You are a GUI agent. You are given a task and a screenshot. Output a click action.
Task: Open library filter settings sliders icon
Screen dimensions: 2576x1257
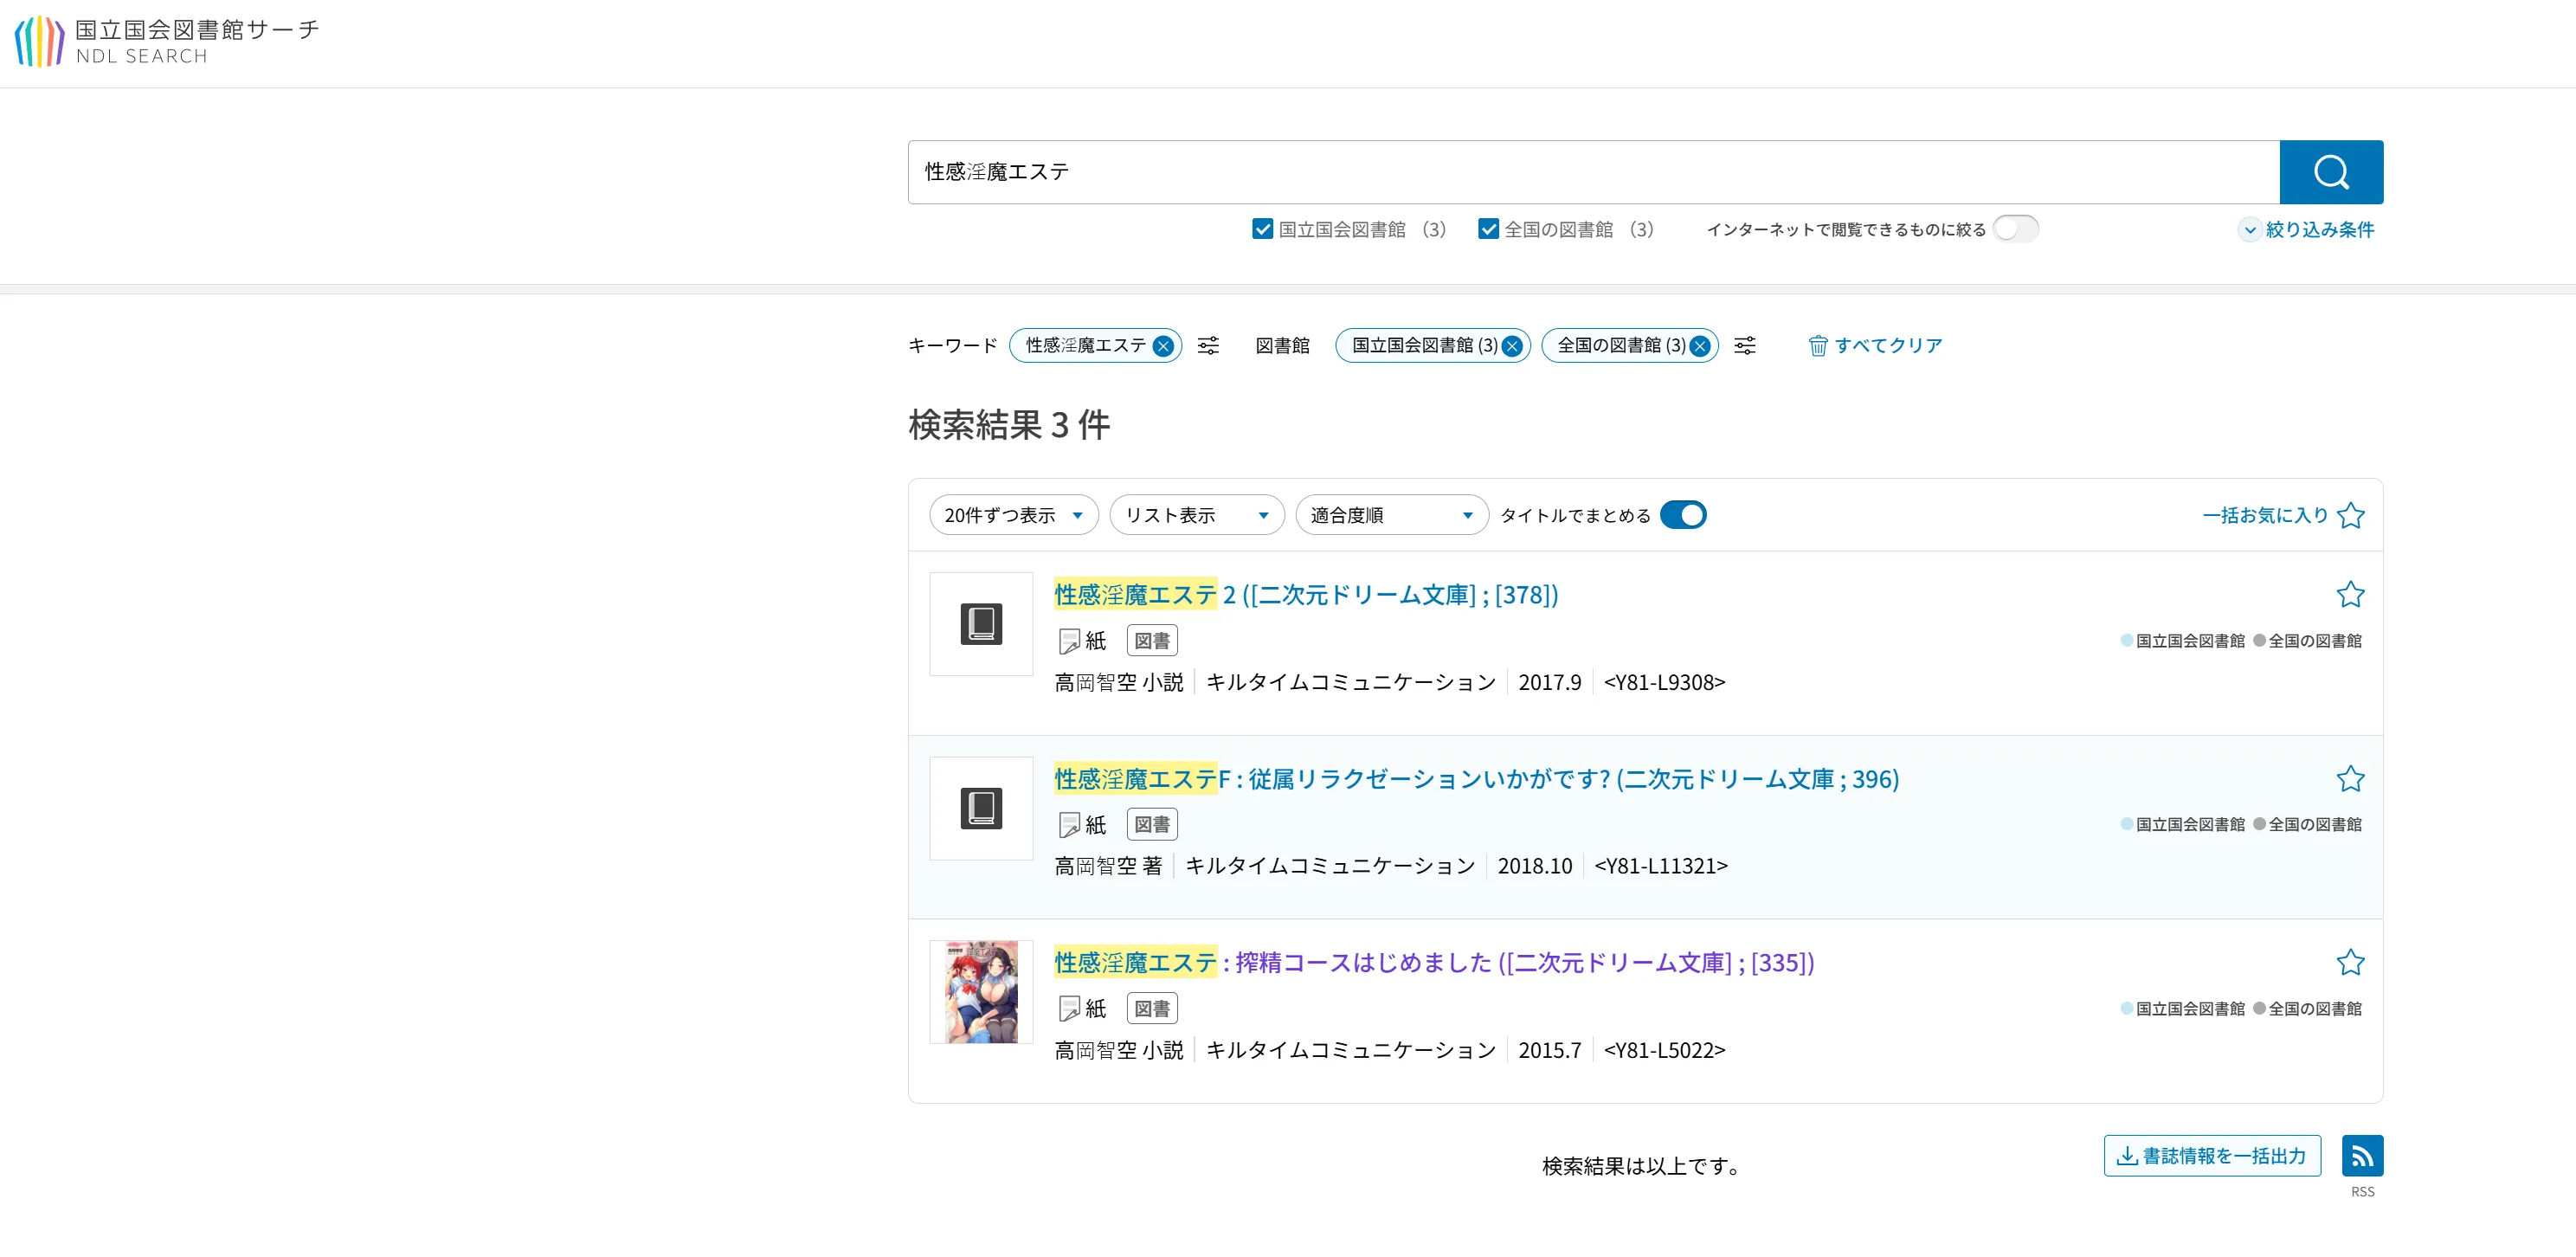1744,345
